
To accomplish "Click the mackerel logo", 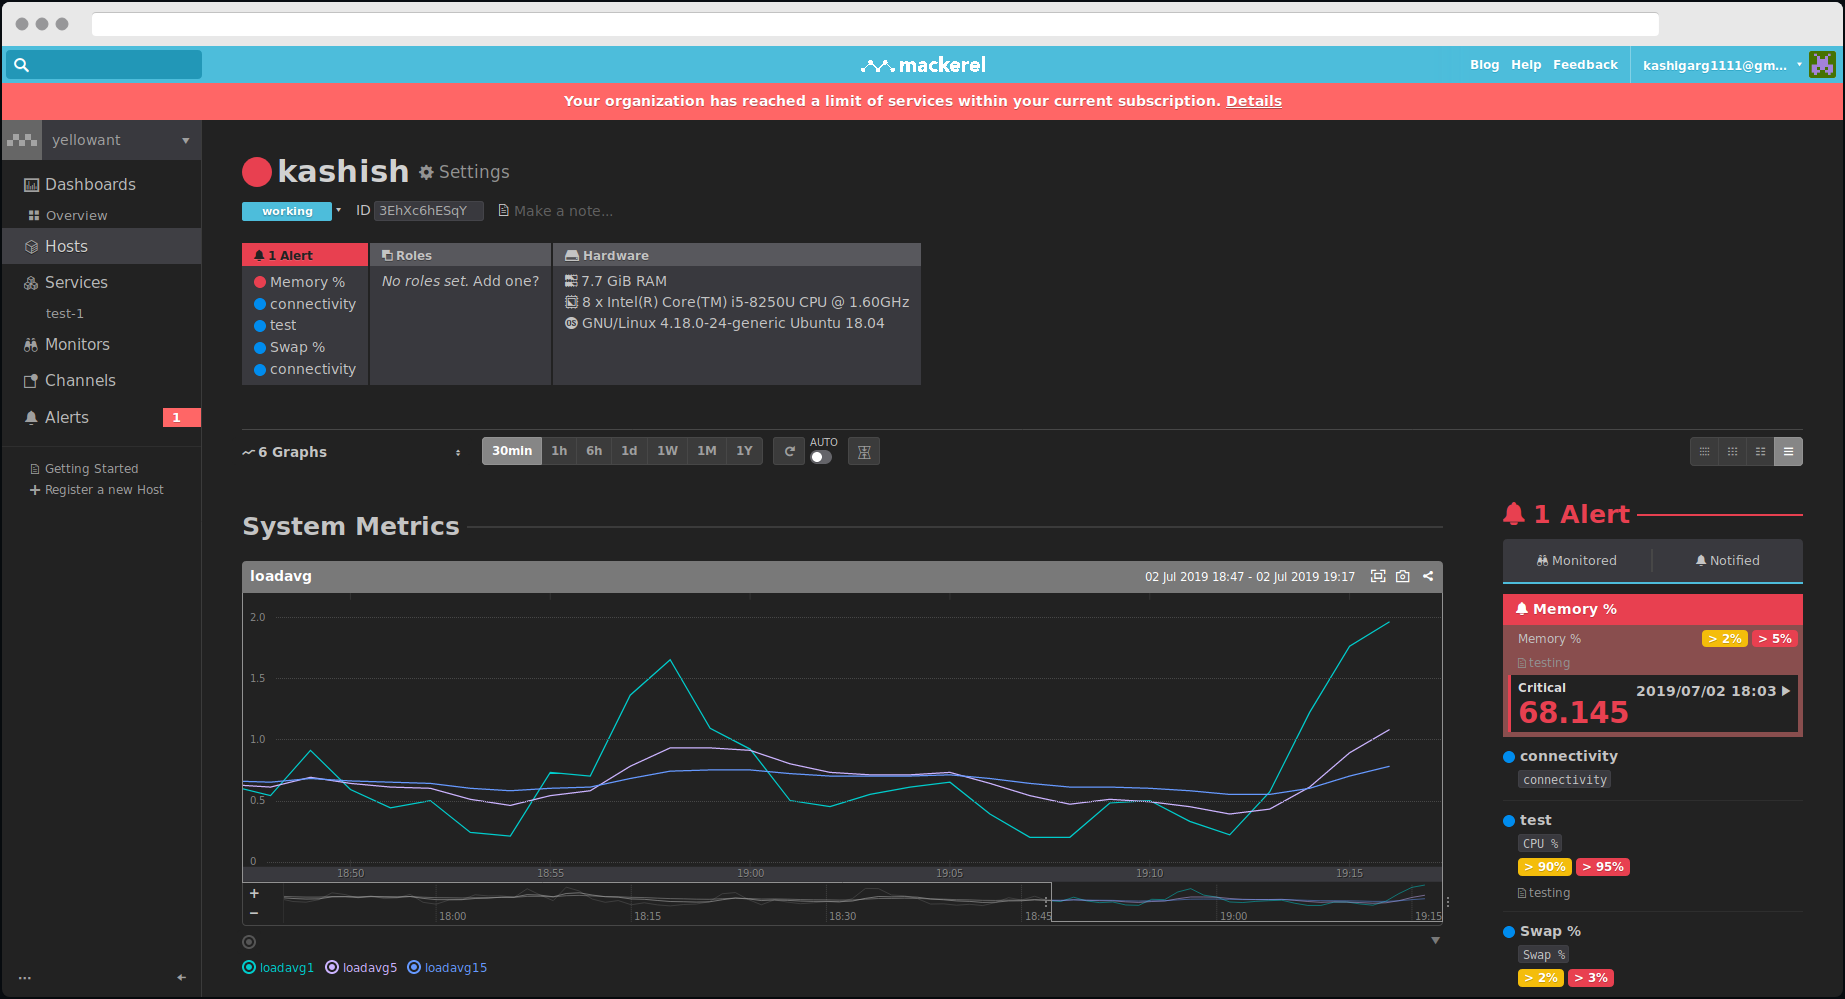I will (923, 65).
